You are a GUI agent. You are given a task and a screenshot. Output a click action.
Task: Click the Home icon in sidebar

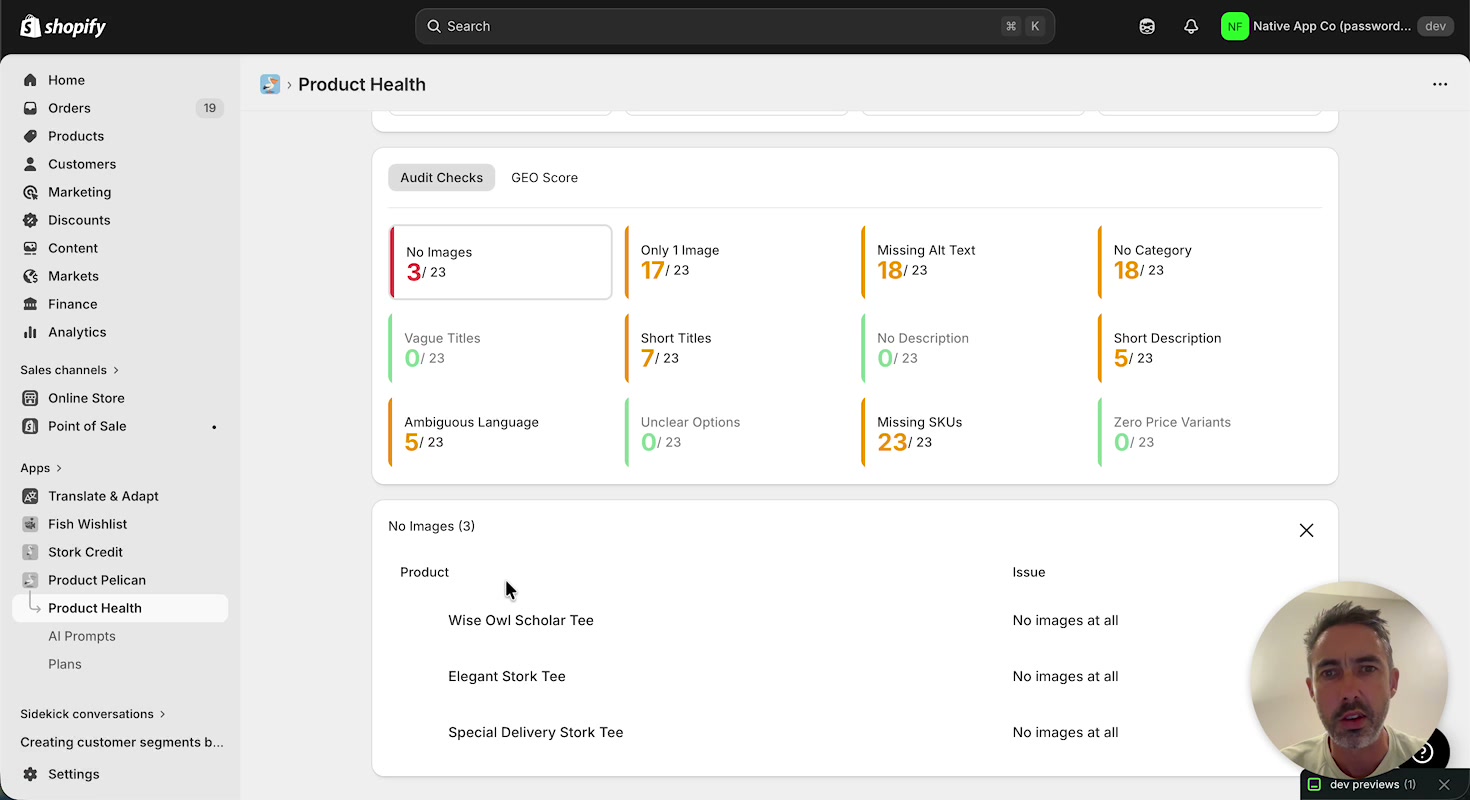coord(30,80)
